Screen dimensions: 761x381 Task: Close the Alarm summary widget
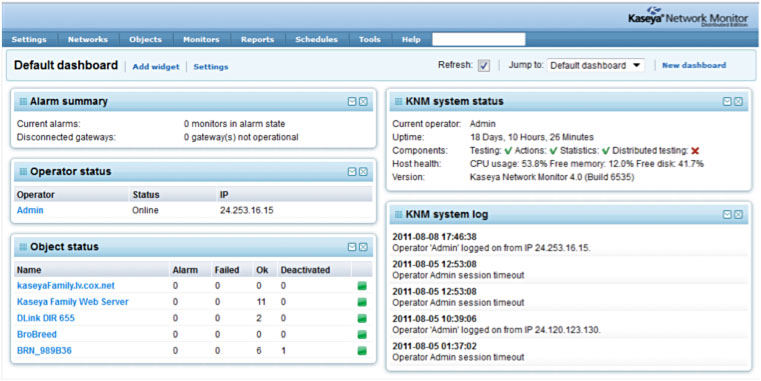click(x=363, y=101)
